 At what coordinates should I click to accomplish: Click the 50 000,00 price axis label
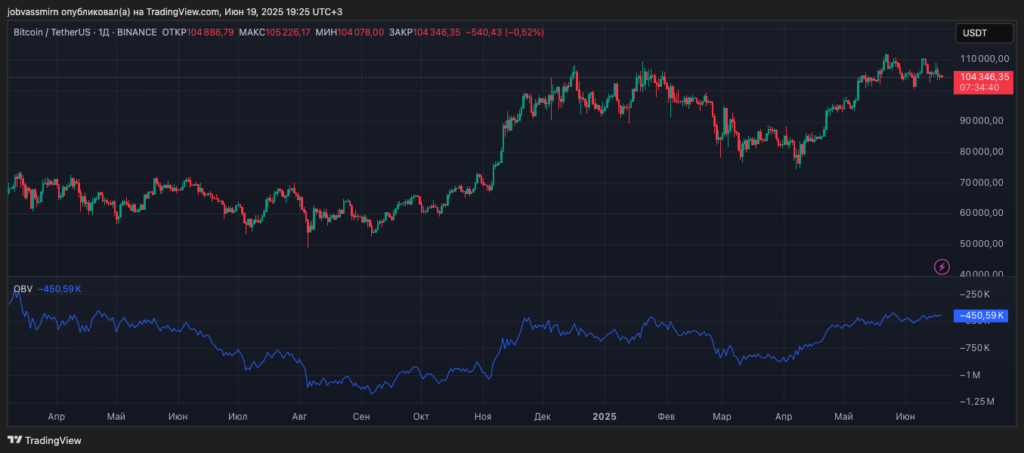980,243
